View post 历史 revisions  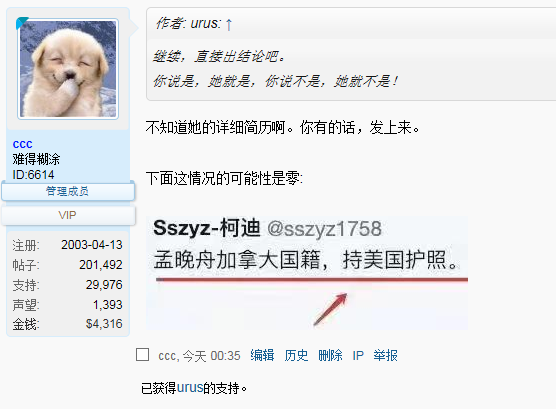(296, 355)
